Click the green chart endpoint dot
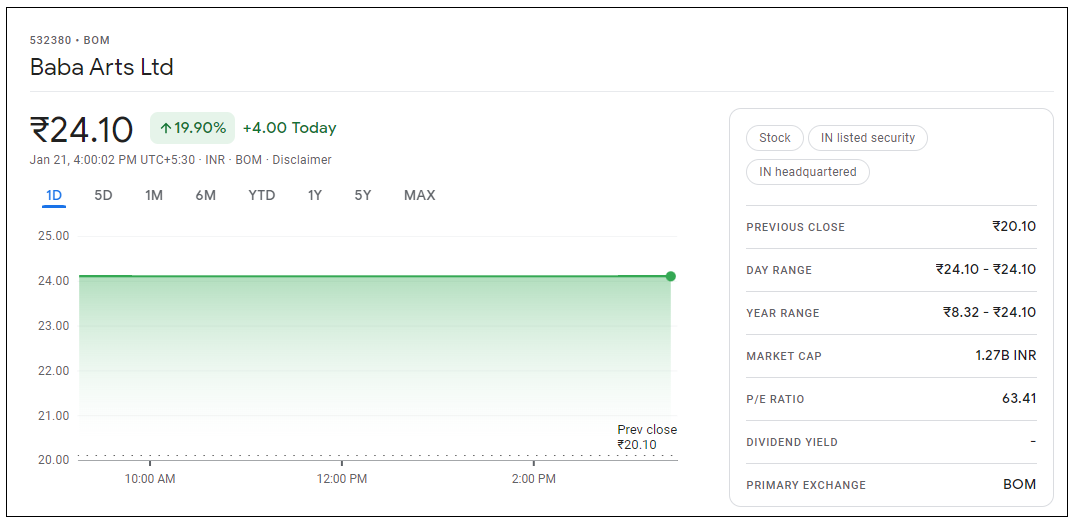This screenshot has height=525, width=1076. click(670, 277)
